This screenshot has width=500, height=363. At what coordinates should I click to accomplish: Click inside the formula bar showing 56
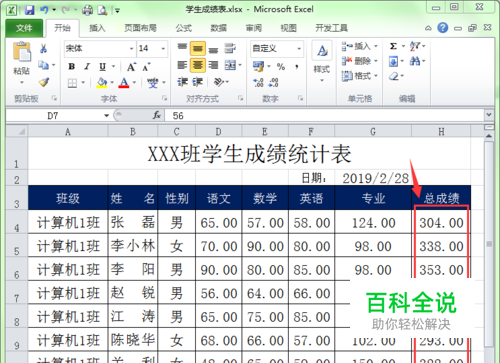(325, 116)
